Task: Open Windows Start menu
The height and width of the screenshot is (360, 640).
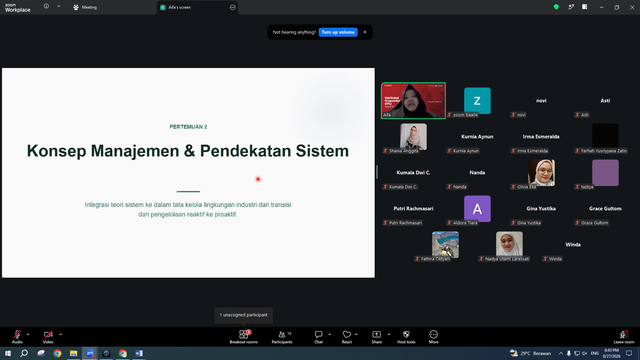Action: [8, 353]
